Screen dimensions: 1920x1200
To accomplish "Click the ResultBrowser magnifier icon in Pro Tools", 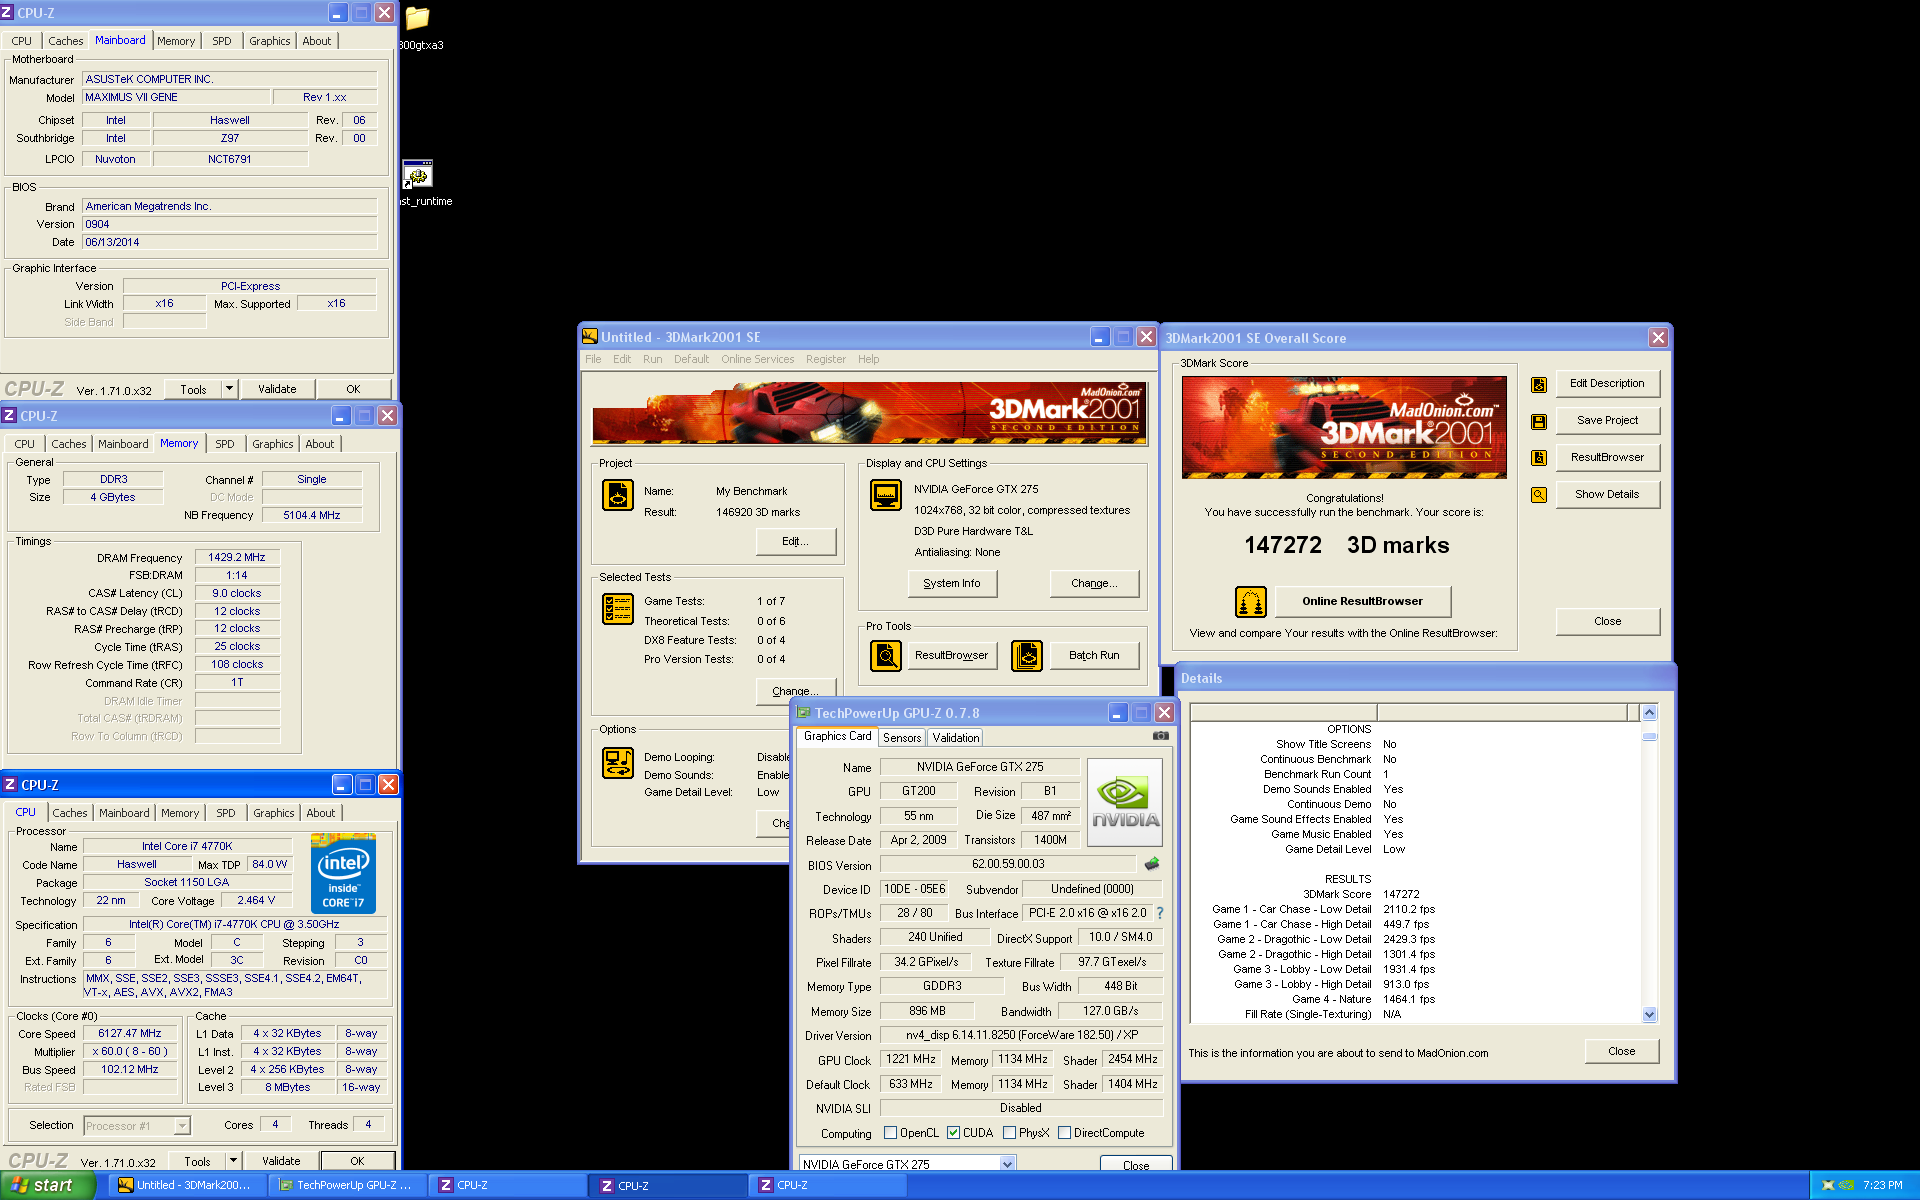I will point(886,655).
